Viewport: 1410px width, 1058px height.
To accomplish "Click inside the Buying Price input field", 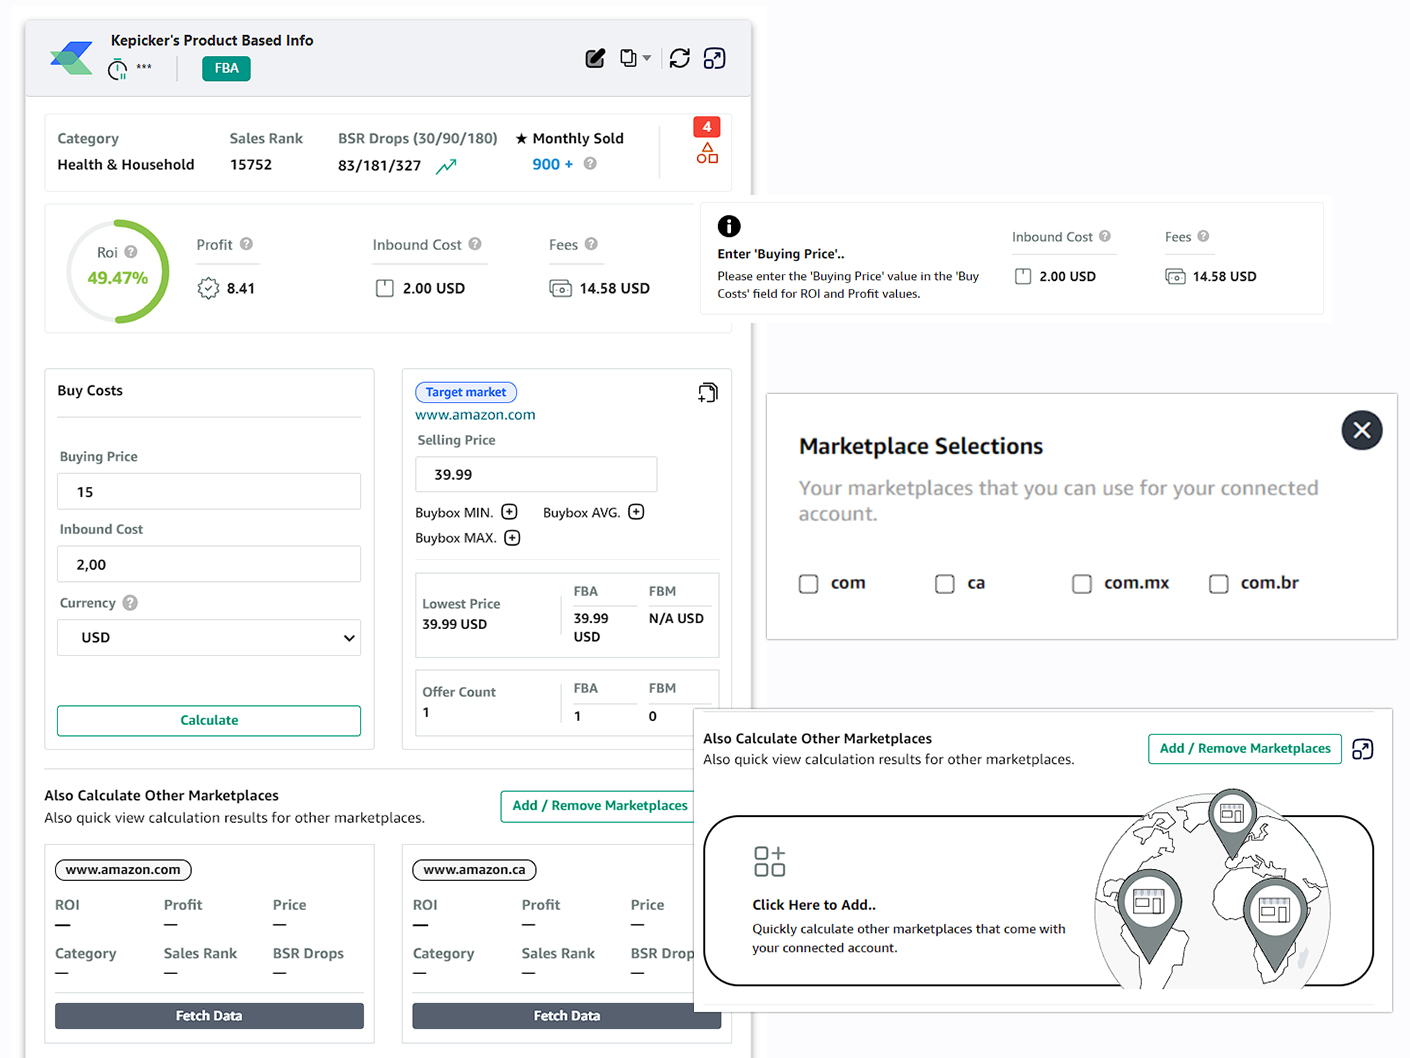I will click(x=209, y=491).
